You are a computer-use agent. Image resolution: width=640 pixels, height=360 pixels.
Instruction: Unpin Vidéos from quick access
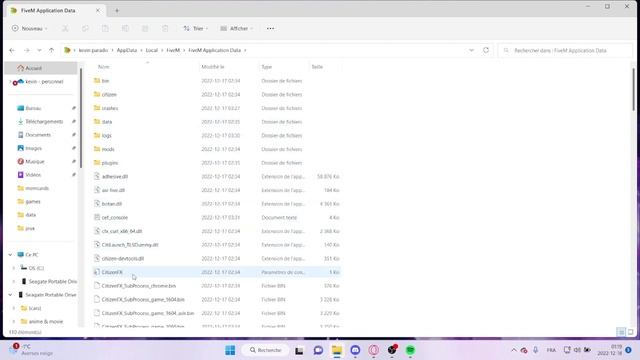(74, 175)
